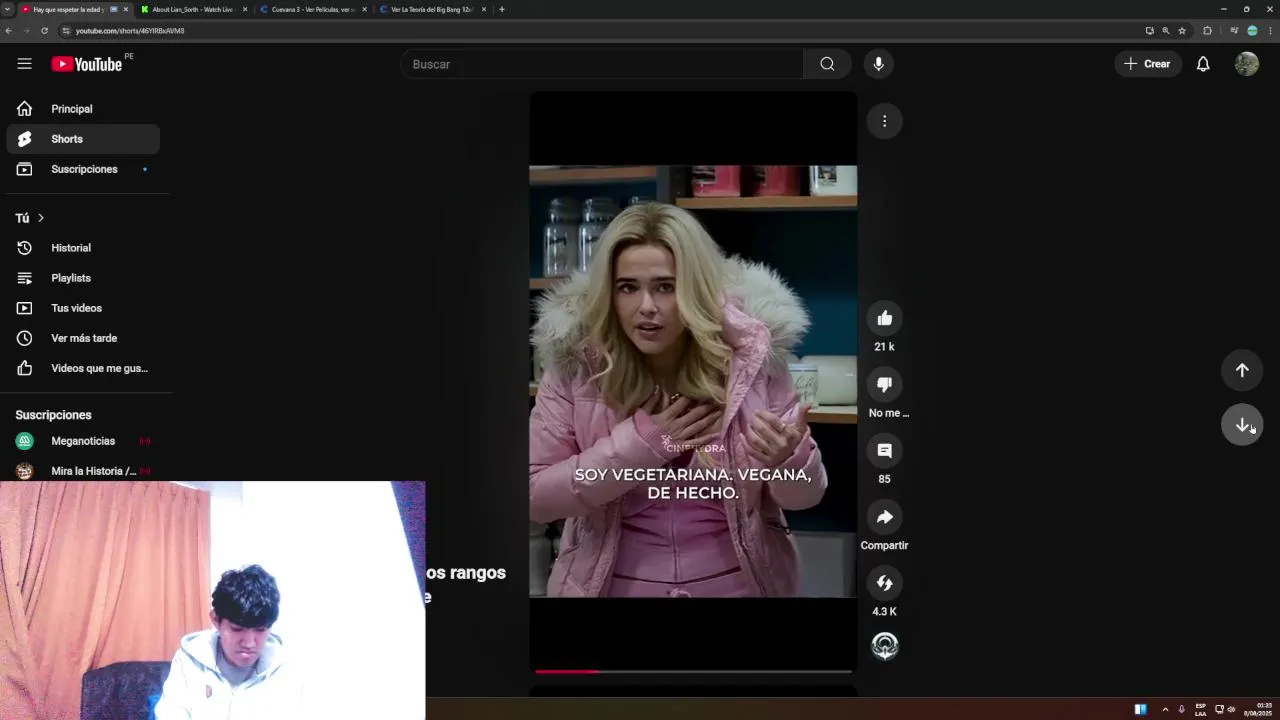
Task: Click the taskbar microphone tray icon
Action: pyautogui.click(x=1182, y=710)
